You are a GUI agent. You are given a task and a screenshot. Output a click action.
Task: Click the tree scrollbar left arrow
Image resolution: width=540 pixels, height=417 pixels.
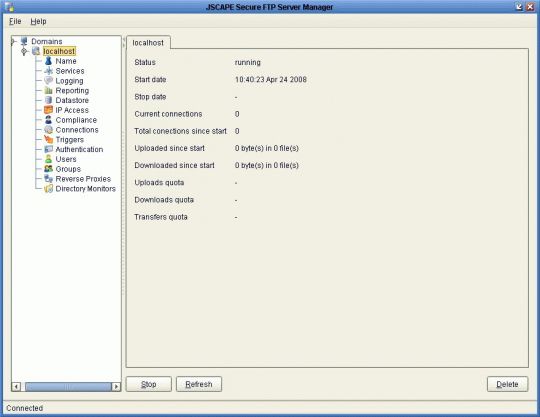point(16,387)
